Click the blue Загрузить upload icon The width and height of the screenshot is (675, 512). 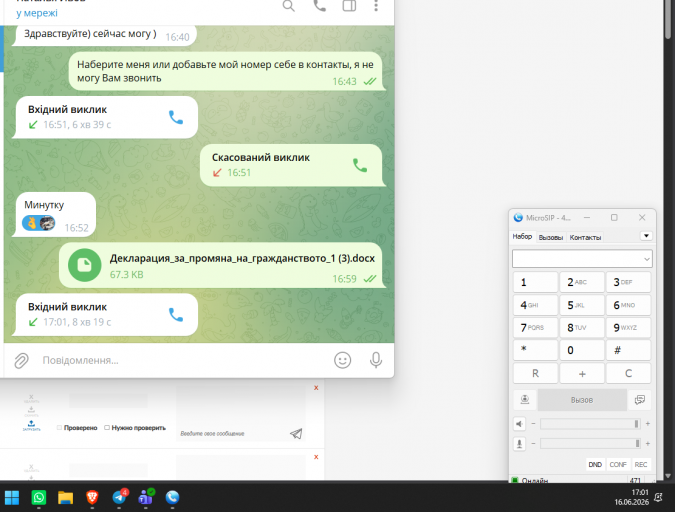[x=31, y=426]
